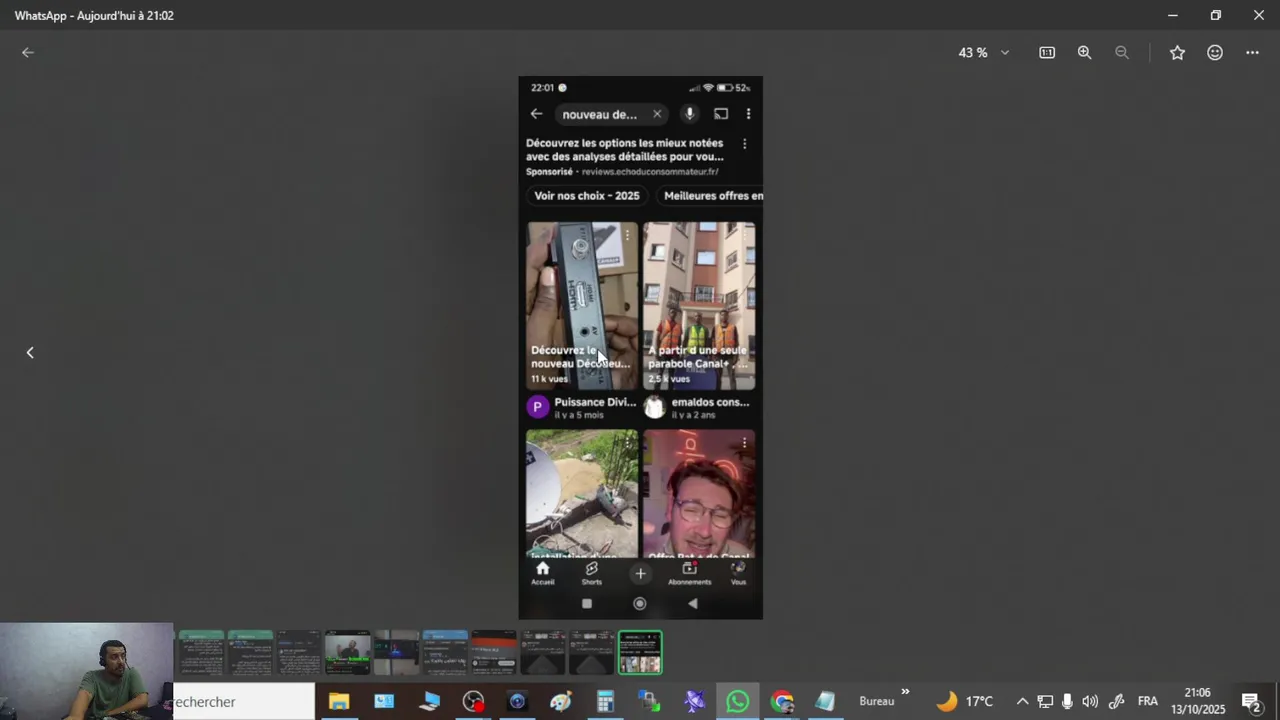Switch to the Shorts tab
Image resolution: width=1280 pixels, height=720 pixels.
(x=591, y=573)
